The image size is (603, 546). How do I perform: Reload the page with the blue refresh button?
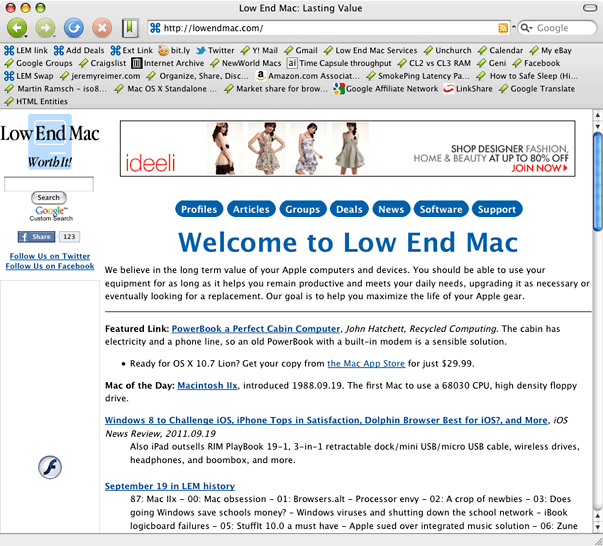click(x=74, y=28)
